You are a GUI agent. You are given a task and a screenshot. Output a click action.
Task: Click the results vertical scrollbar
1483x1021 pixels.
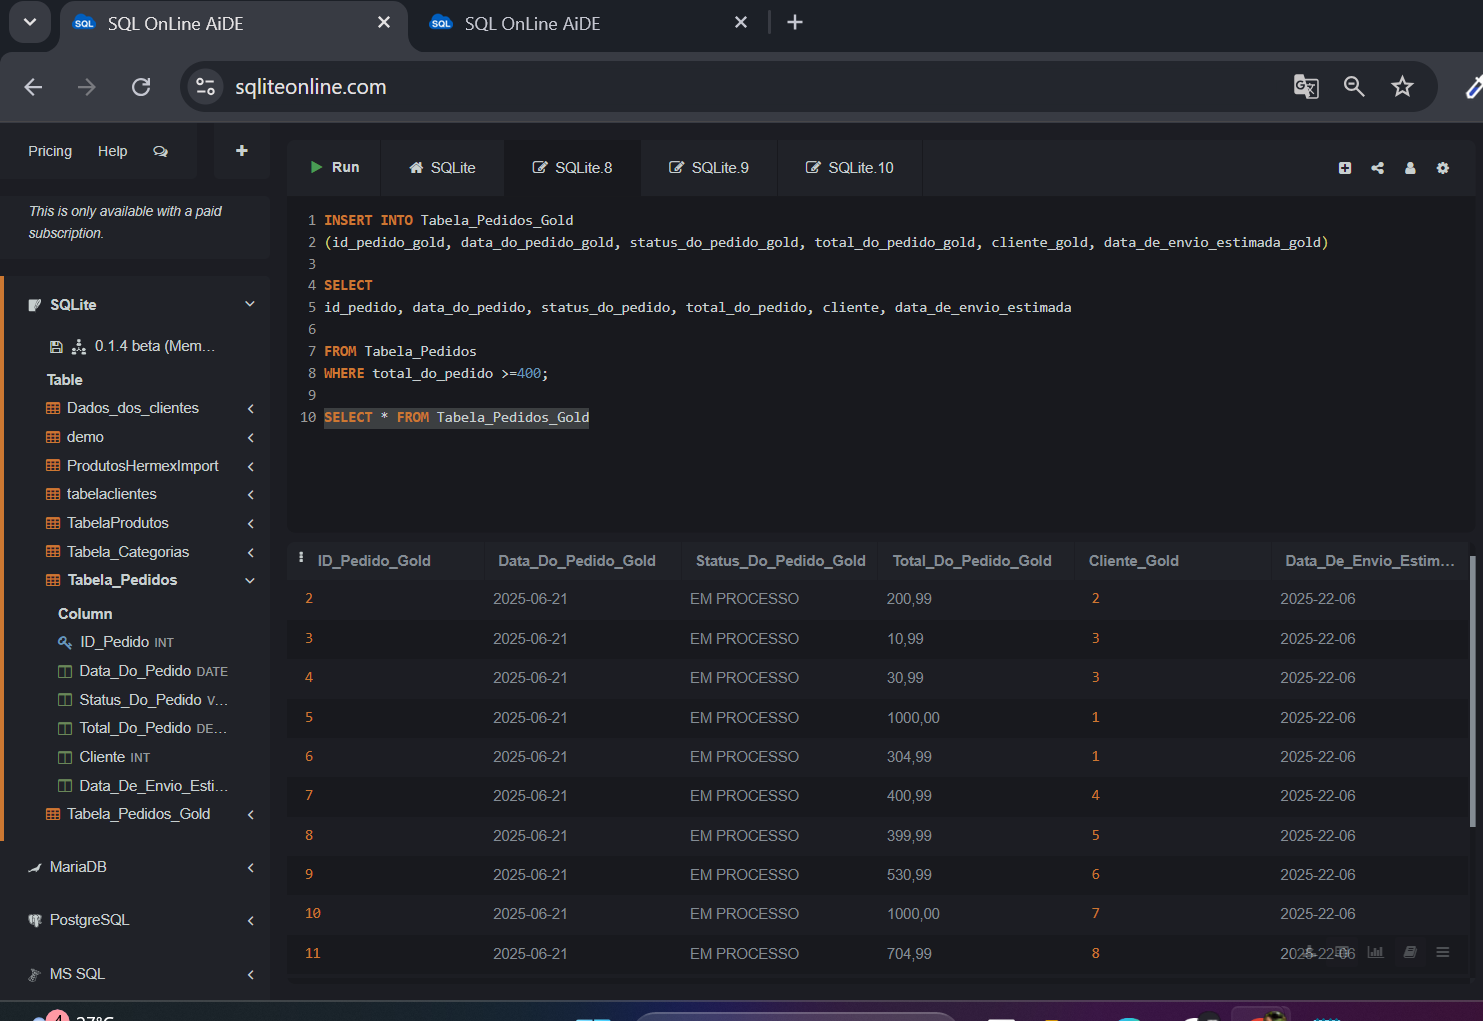point(1472,690)
